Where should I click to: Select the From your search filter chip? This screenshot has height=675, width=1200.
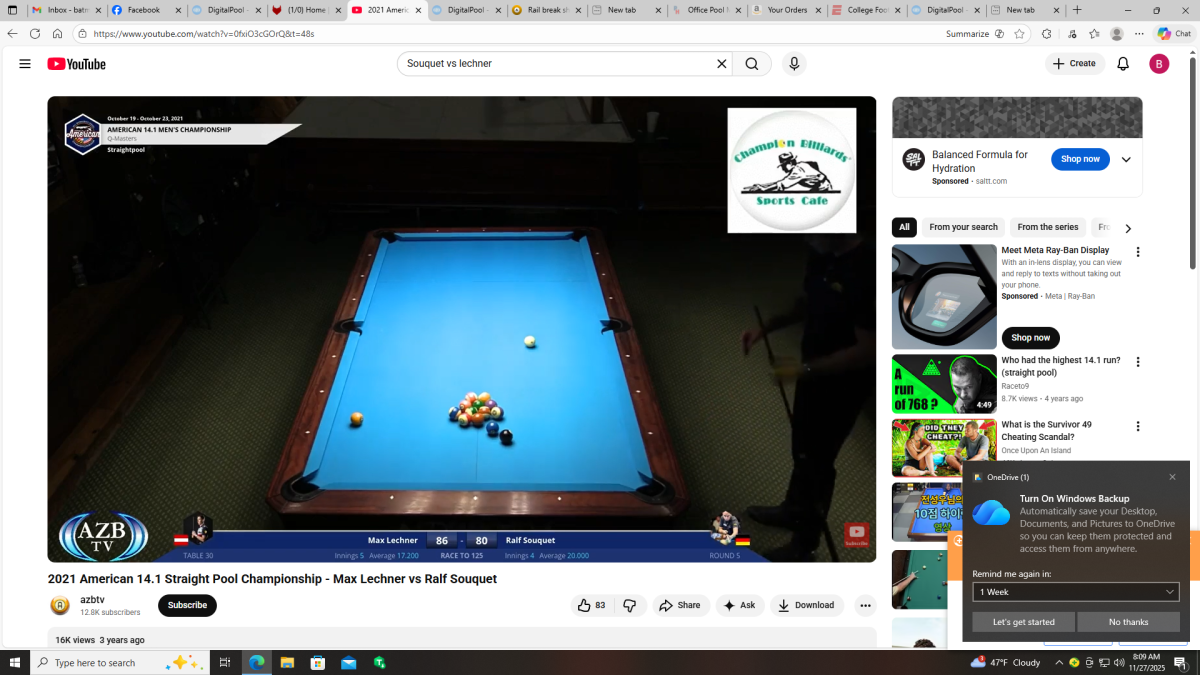point(963,228)
